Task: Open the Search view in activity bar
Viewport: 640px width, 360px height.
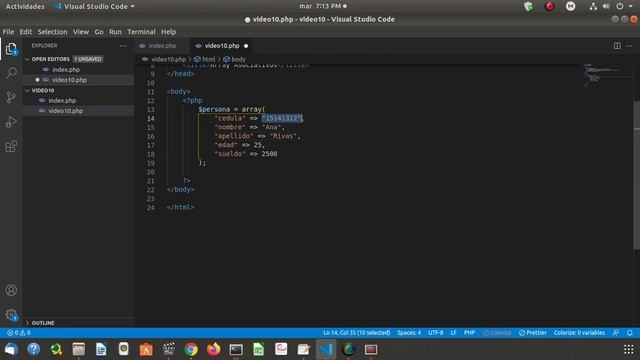Action: pyautogui.click(x=11, y=73)
